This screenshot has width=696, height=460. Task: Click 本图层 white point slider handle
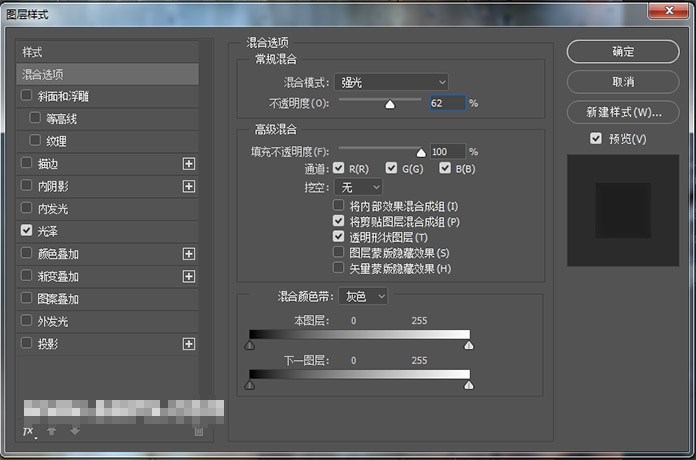click(x=469, y=345)
